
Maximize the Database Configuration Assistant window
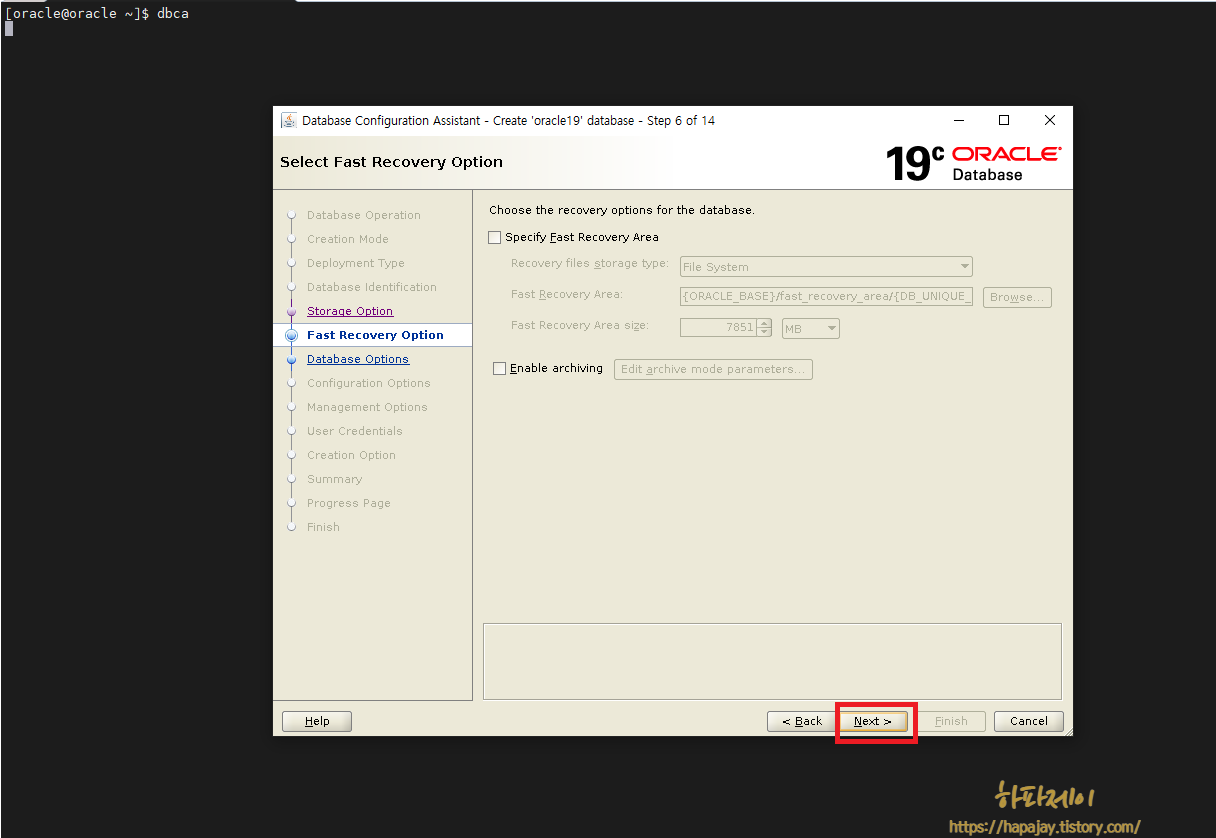1005,120
